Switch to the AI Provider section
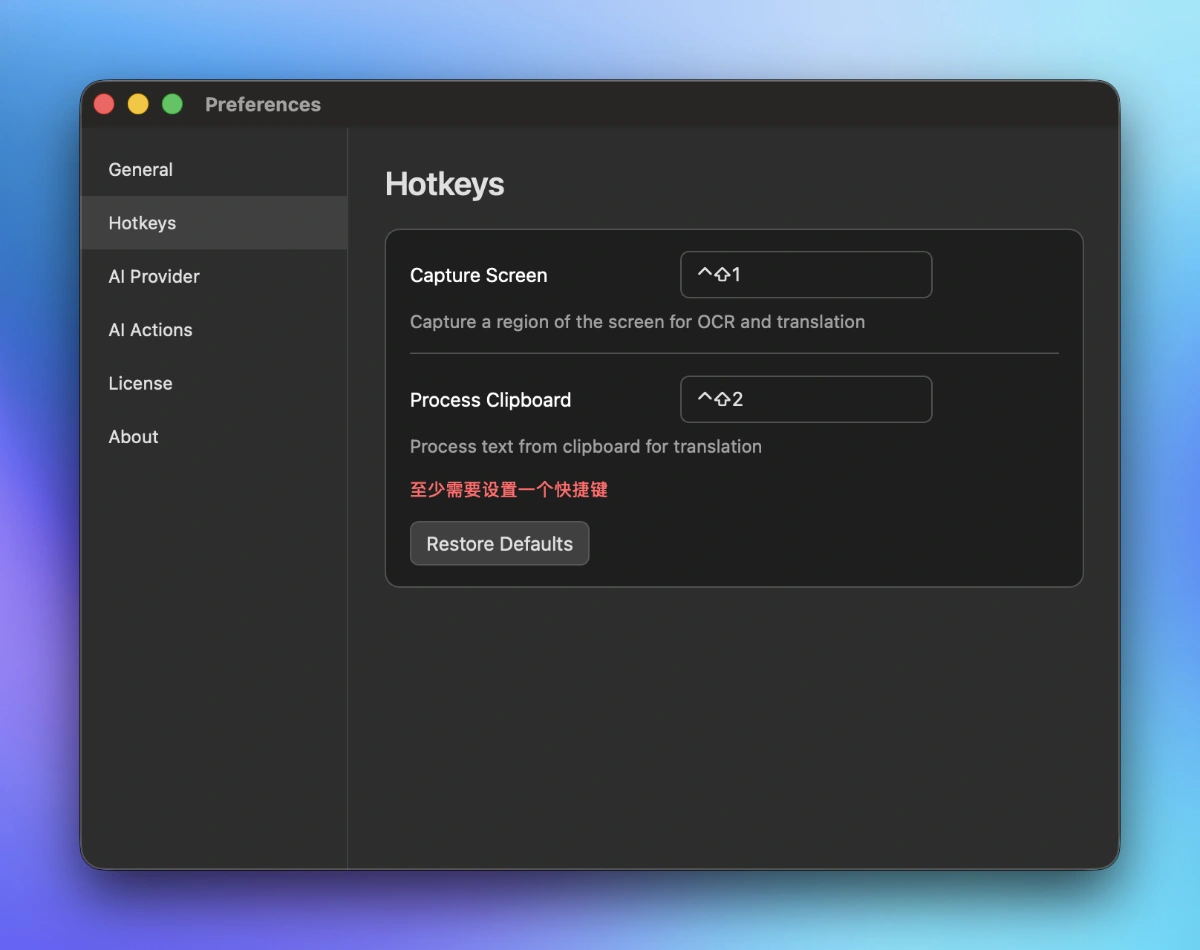 pyautogui.click(x=154, y=277)
